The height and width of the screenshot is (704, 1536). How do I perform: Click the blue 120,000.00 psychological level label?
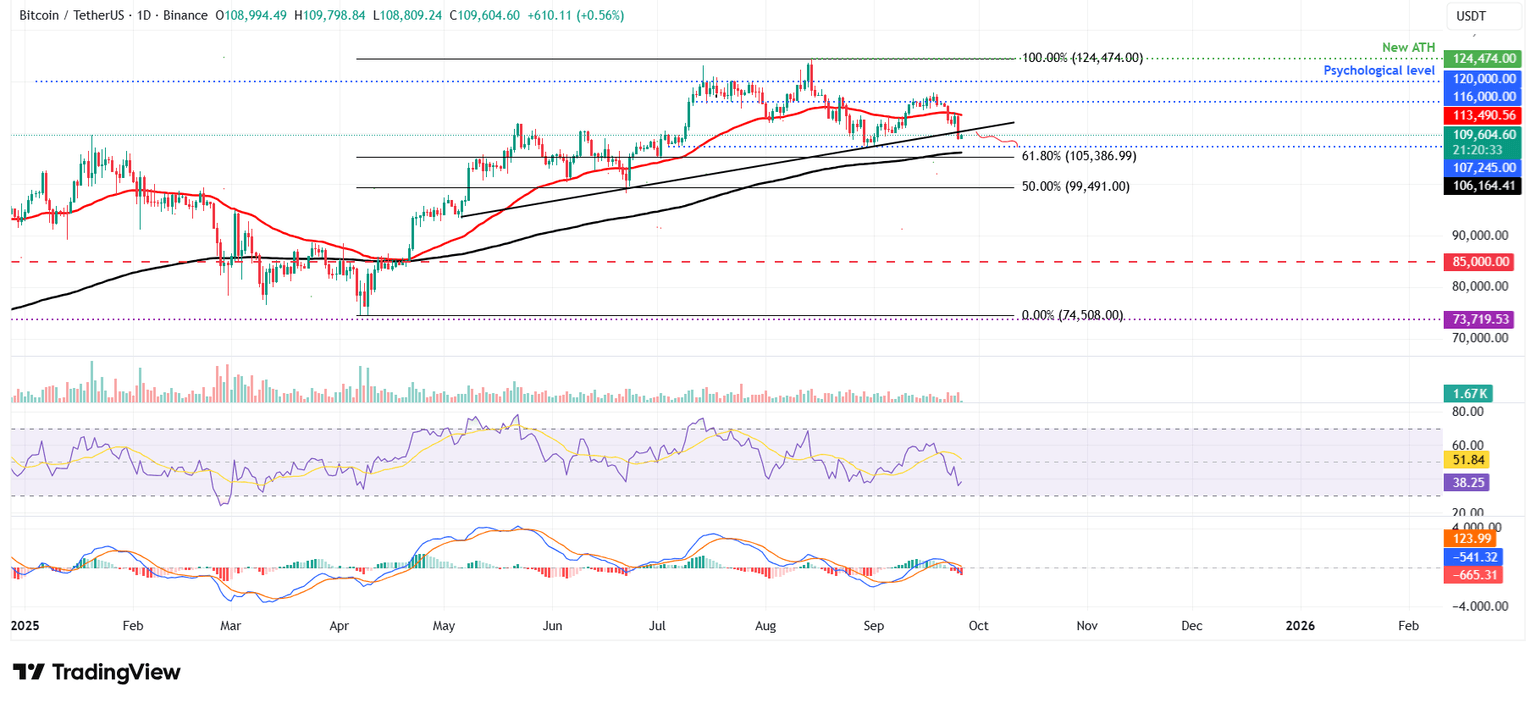pyautogui.click(x=1482, y=78)
